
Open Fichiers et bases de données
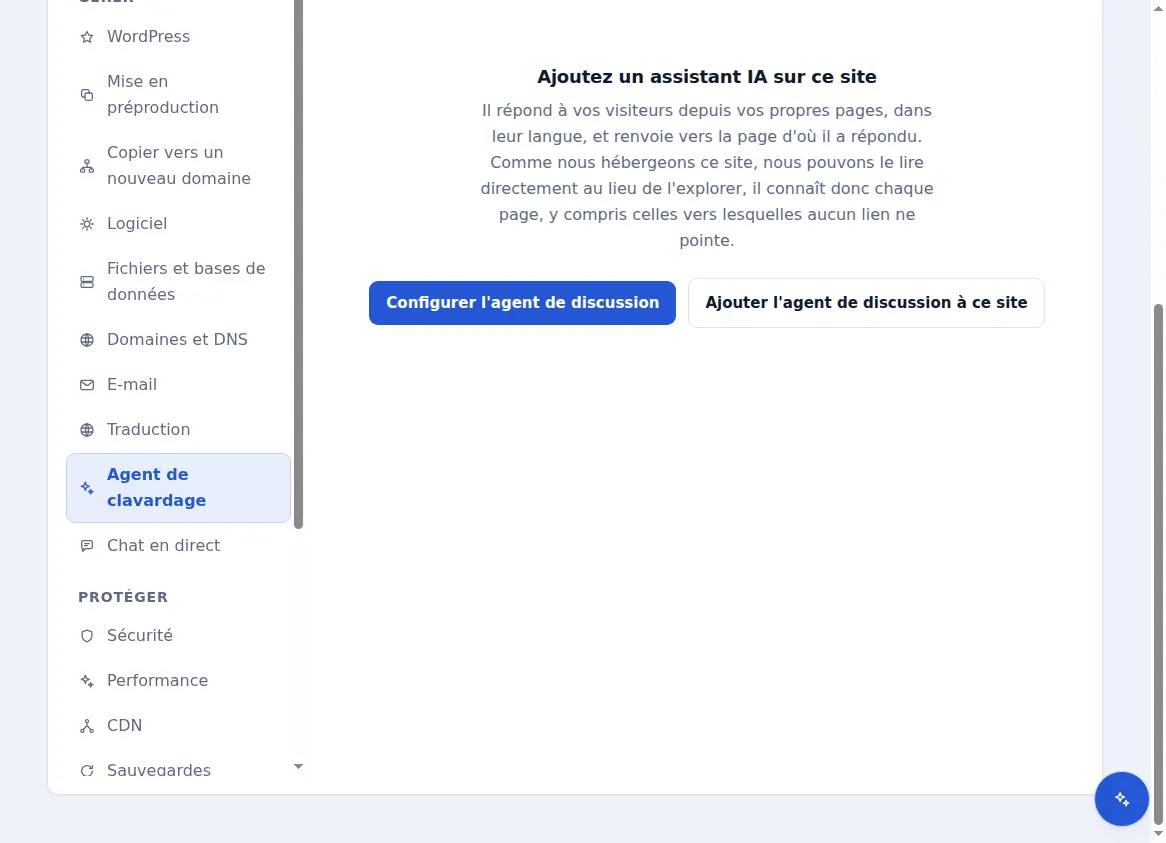178,281
